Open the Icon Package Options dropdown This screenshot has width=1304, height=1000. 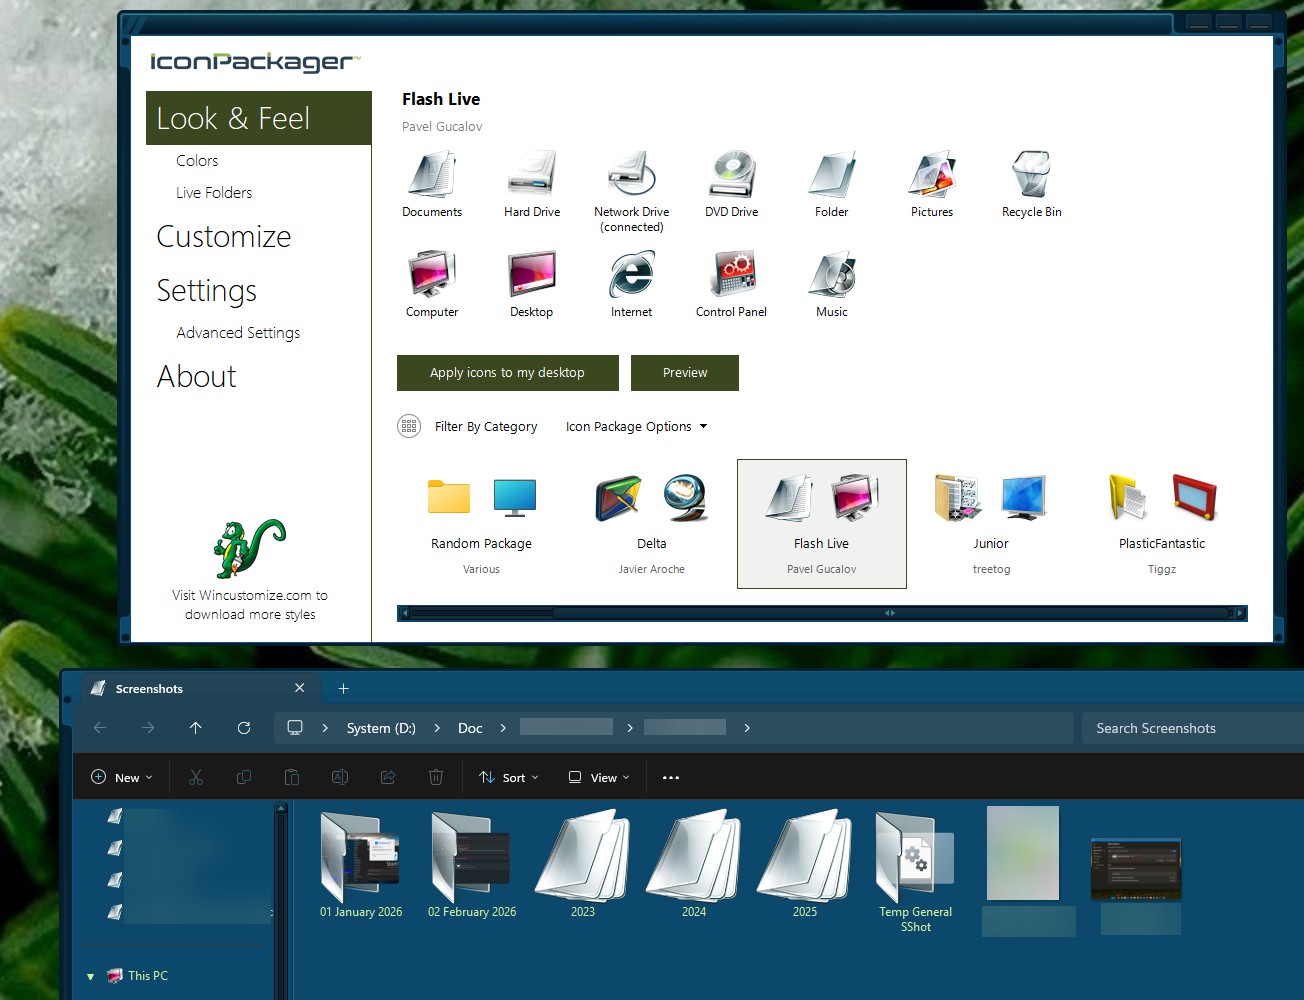click(x=636, y=427)
